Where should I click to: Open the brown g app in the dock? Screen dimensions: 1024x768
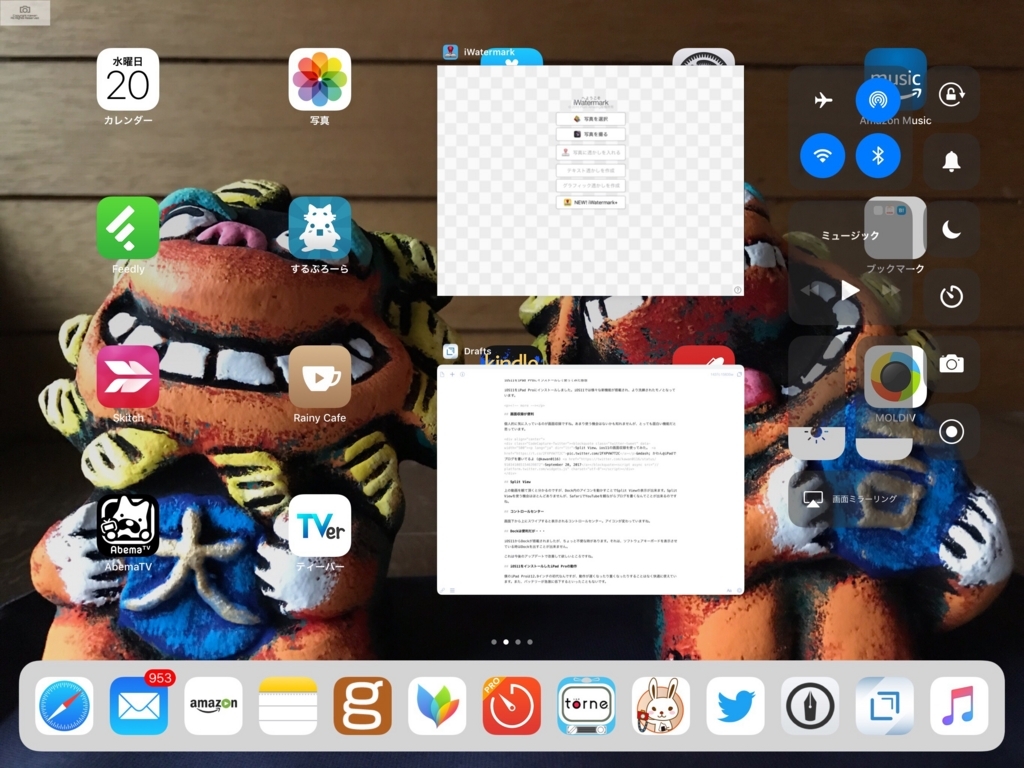tap(362, 706)
